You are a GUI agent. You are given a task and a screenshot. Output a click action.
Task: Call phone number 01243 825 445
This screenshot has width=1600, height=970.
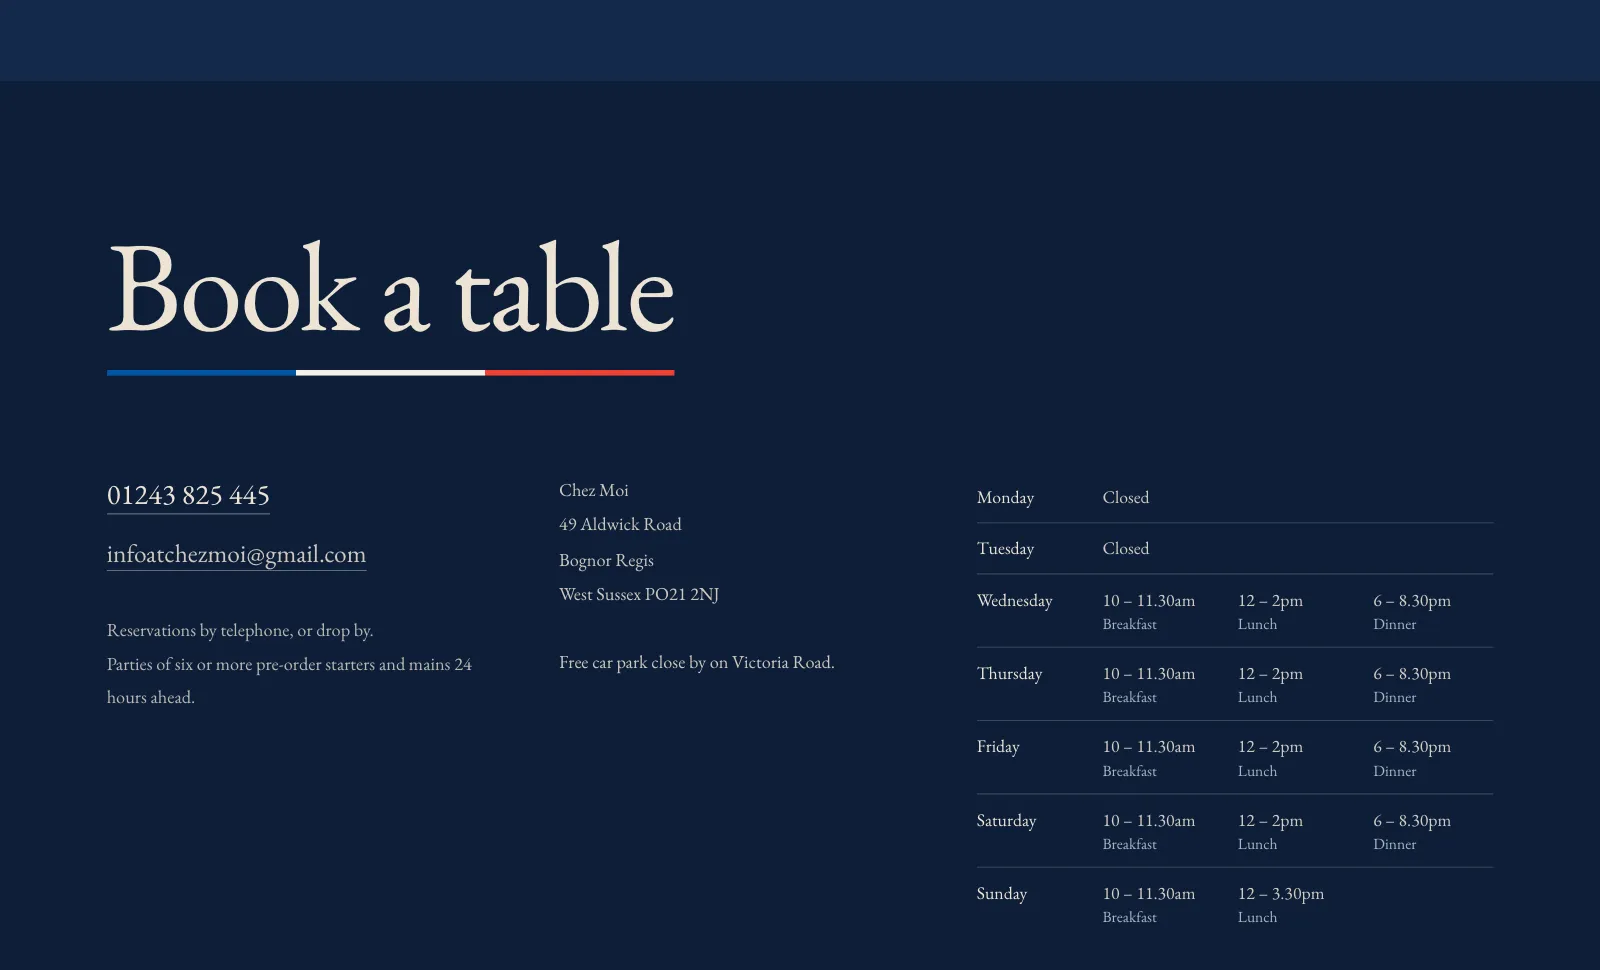click(188, 496)
